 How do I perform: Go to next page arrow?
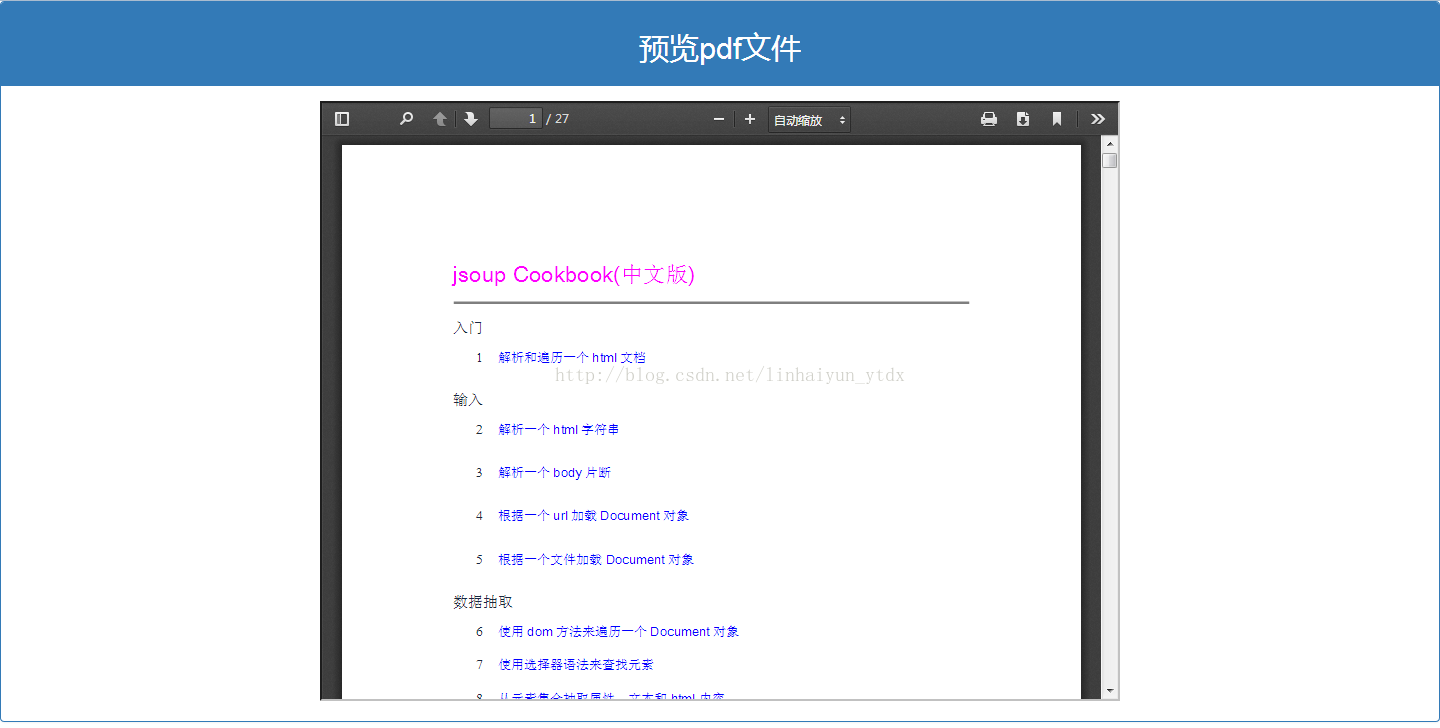(471, 119)
